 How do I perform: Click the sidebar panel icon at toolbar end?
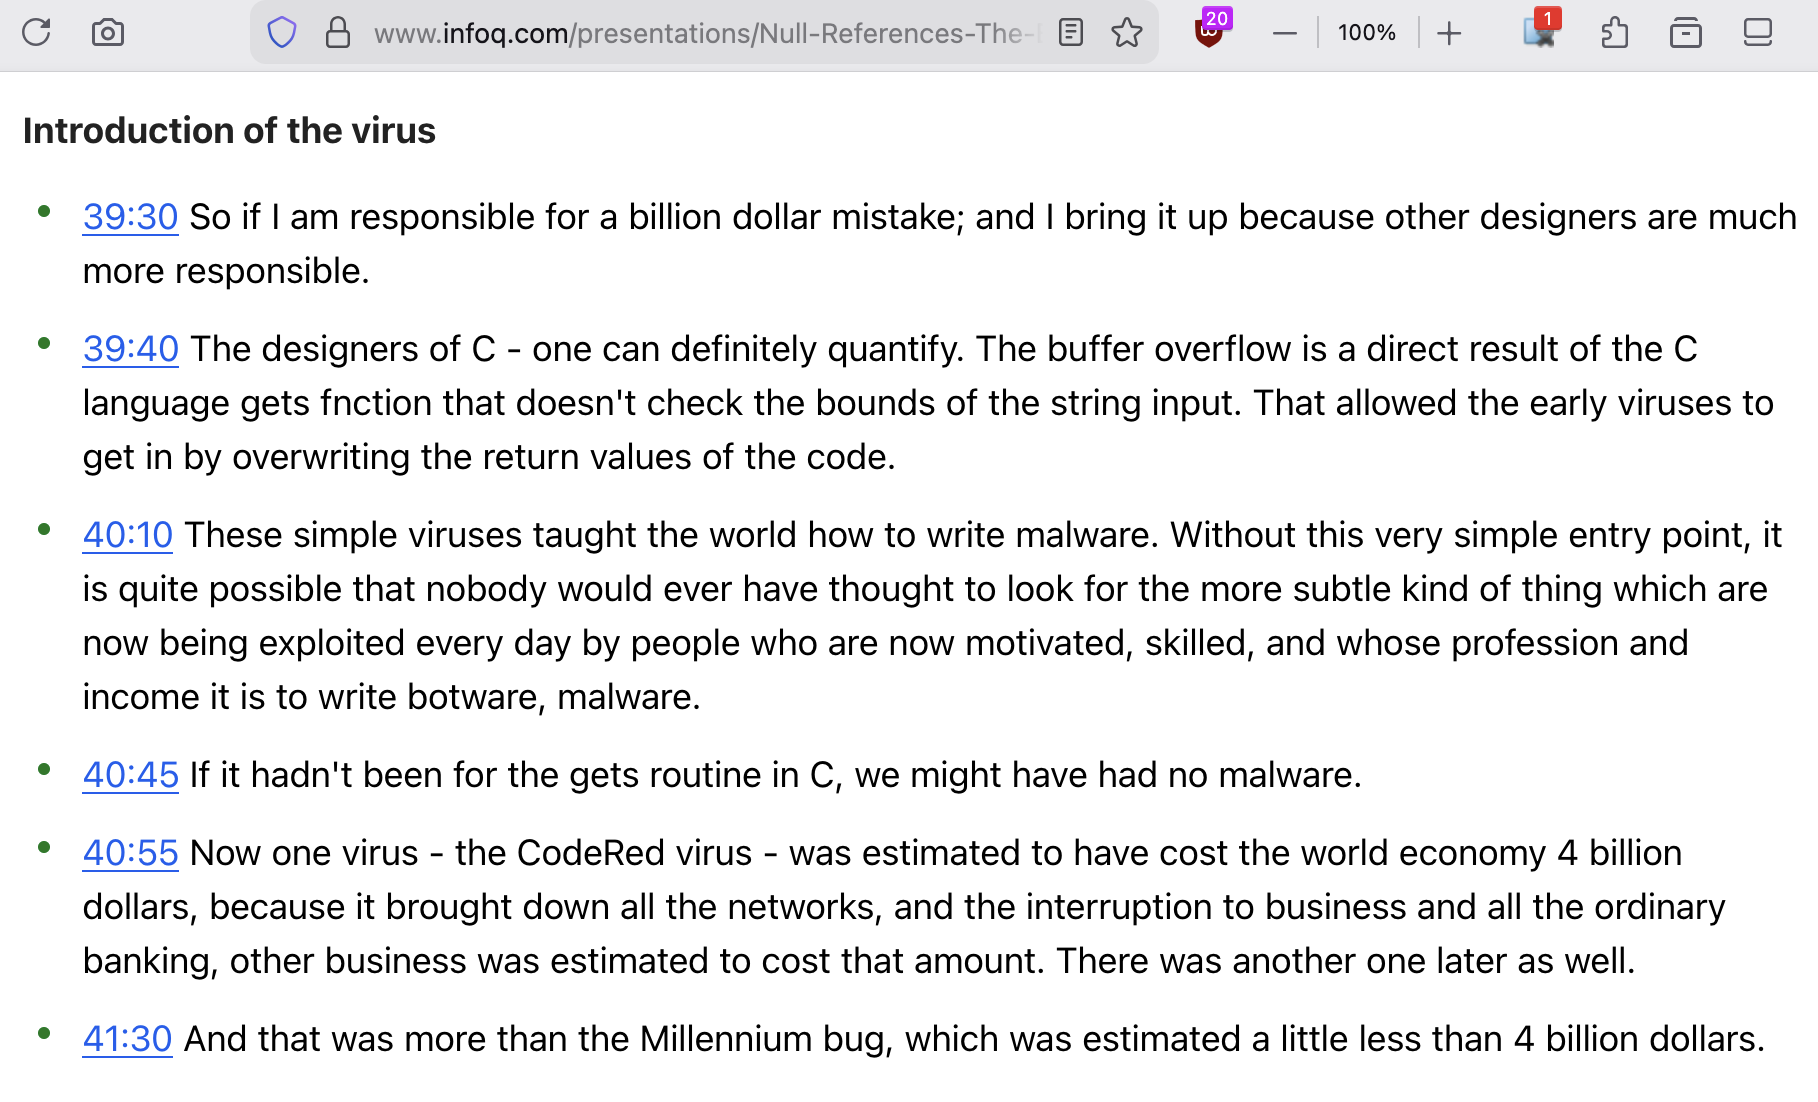[x=1757, y=33]
